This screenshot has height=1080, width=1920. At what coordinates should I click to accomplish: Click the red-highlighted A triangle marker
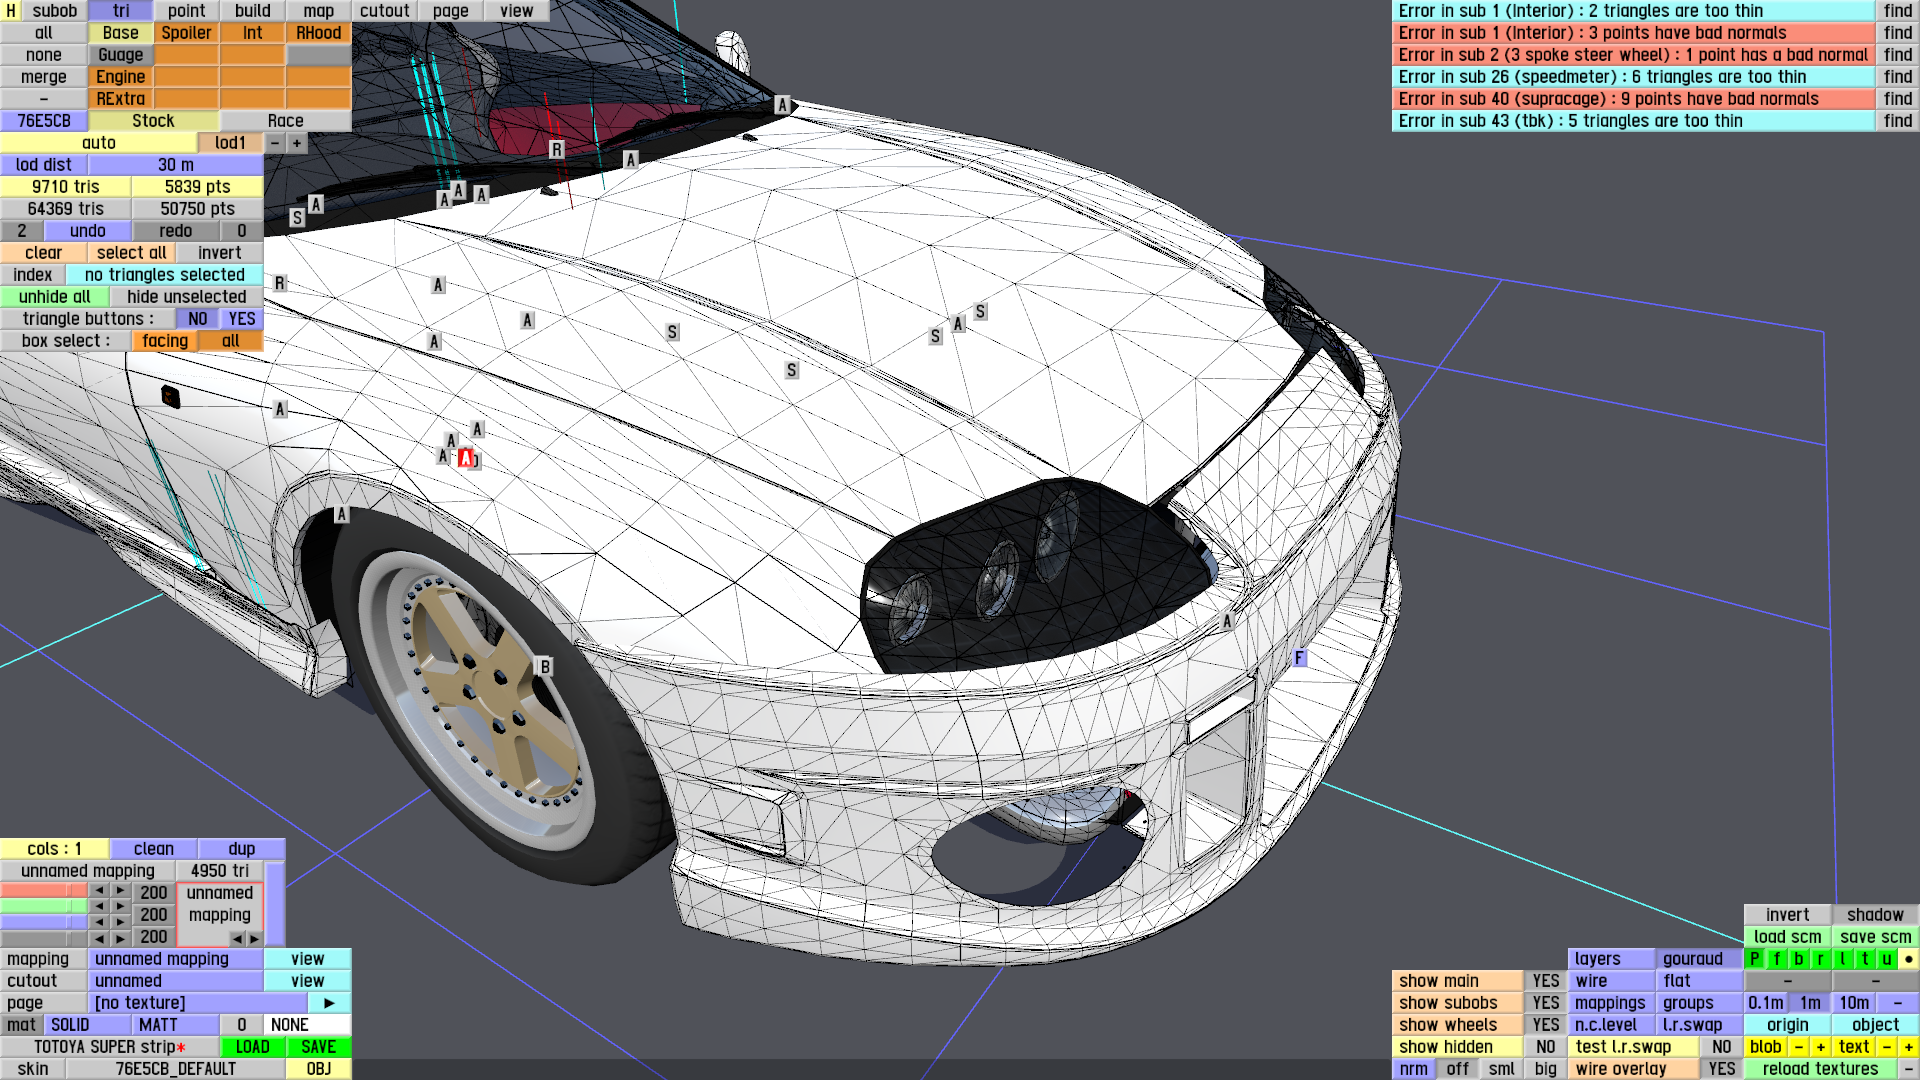[465, 458]
